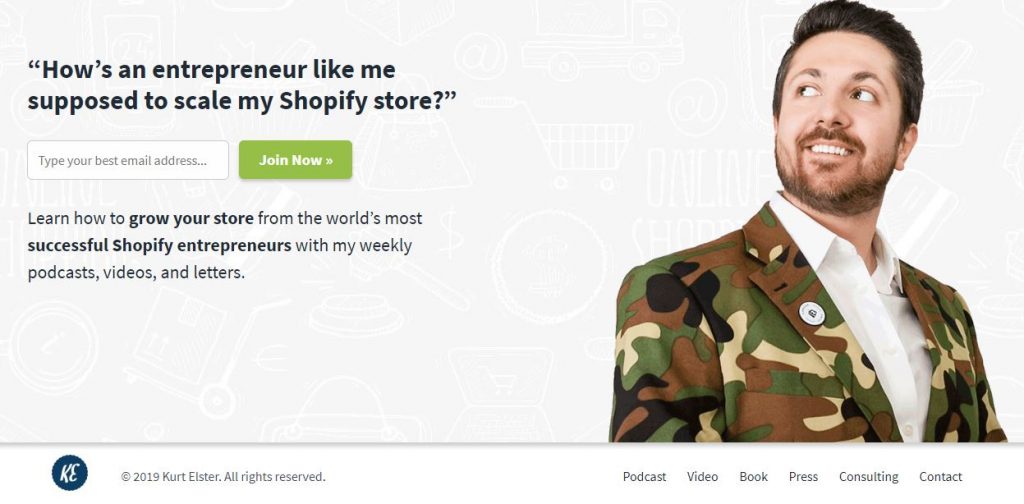Click "podcasts, videos, and letters" text line
Screen dimensions: 1024x504
[136, 272]
